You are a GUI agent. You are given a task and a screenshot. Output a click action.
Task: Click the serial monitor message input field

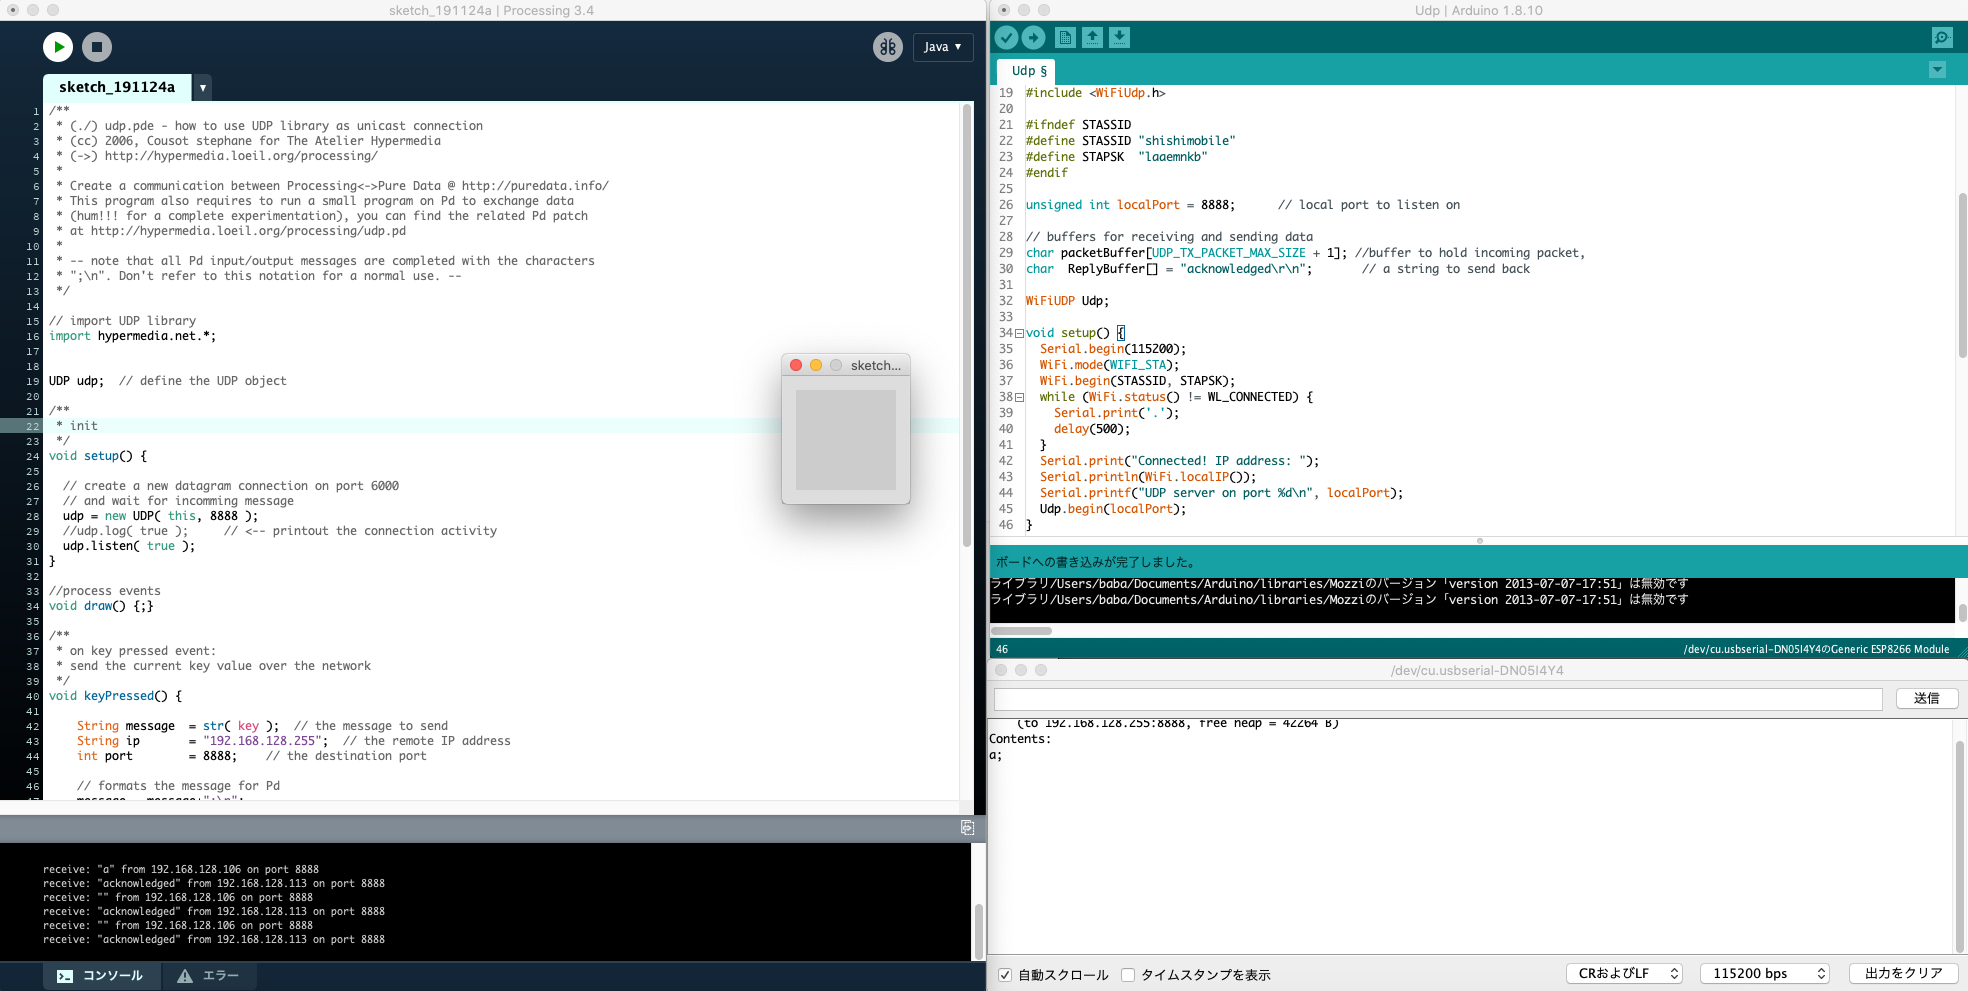pyautogui.click(x=1437, y=699)
